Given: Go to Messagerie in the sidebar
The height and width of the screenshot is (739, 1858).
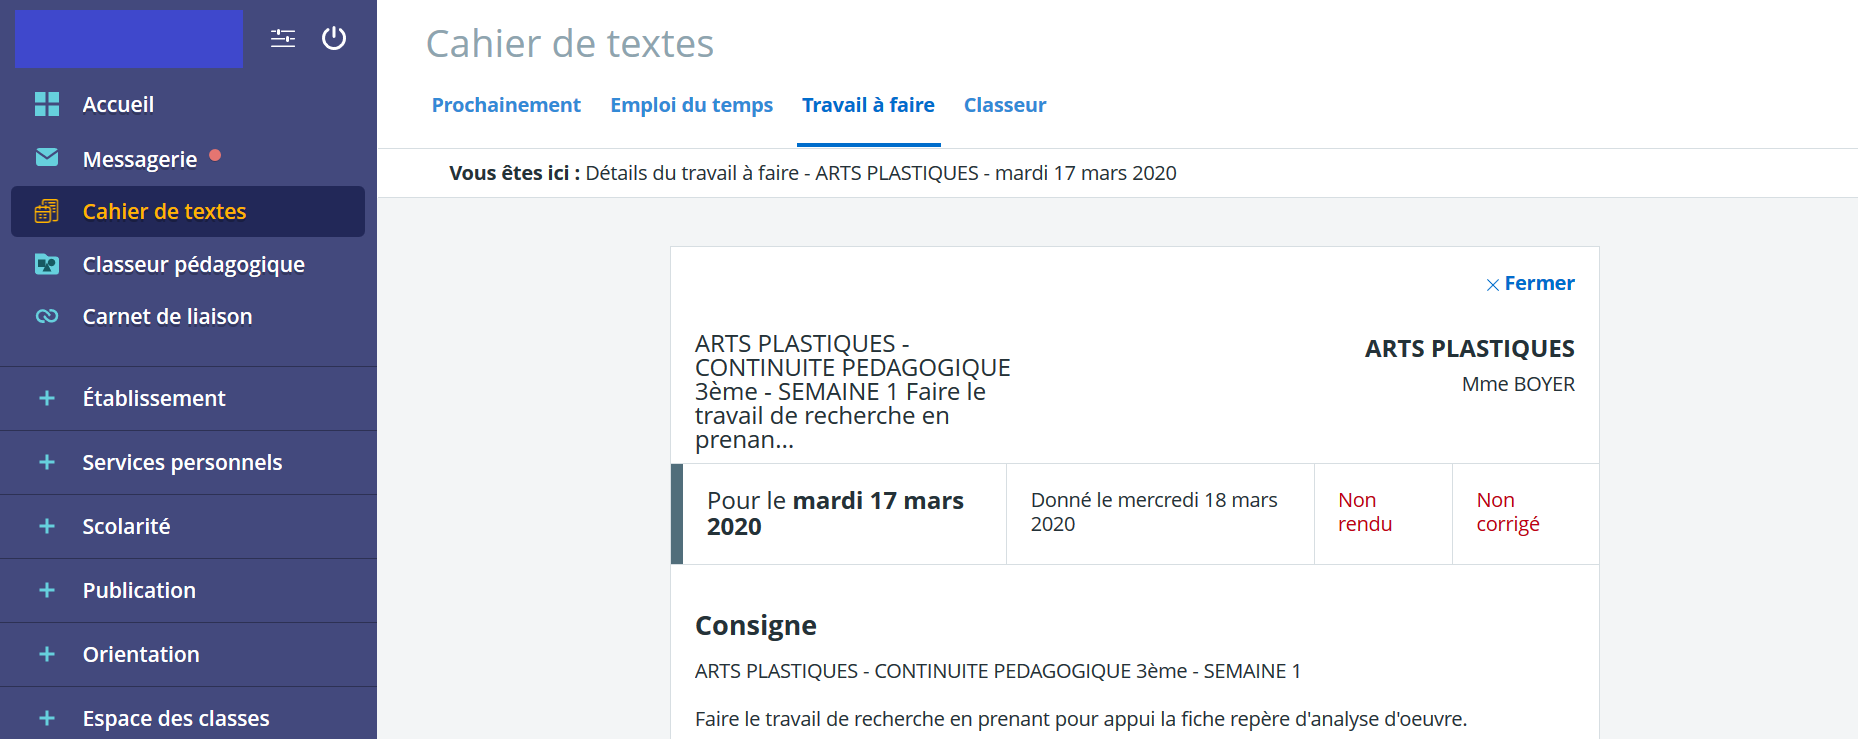Looking at the screenshot, I should (x=139, y=159).
